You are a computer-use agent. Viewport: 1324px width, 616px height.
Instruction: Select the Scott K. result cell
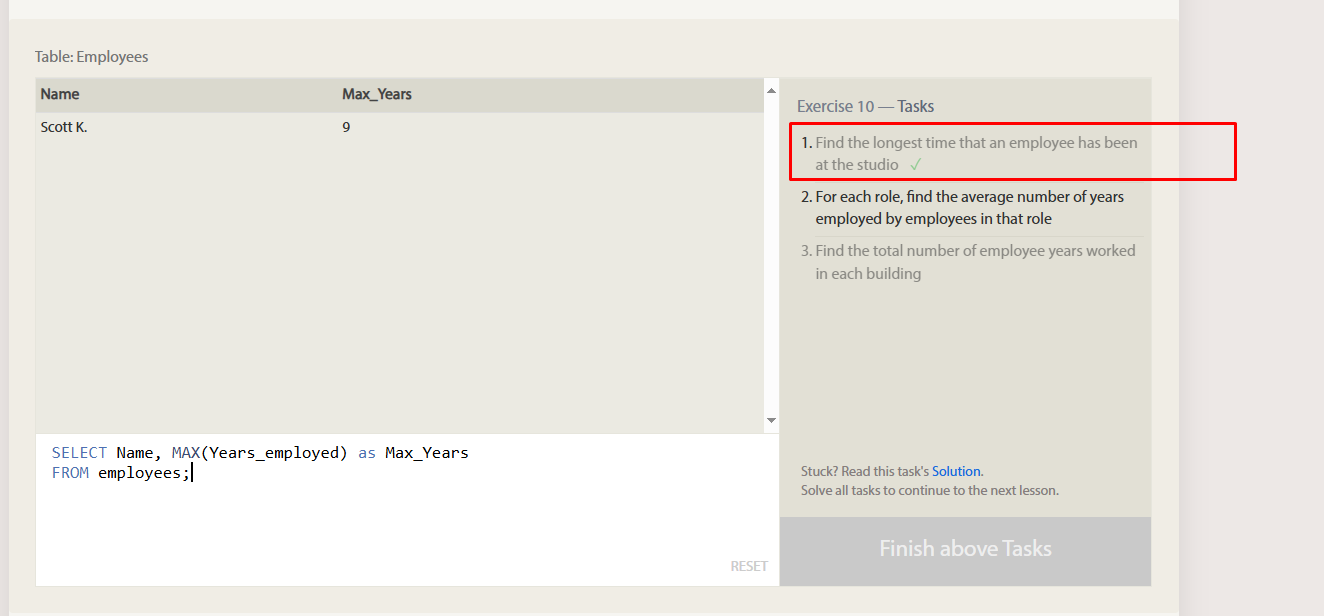pyautogui.click(x=64, y=127)
